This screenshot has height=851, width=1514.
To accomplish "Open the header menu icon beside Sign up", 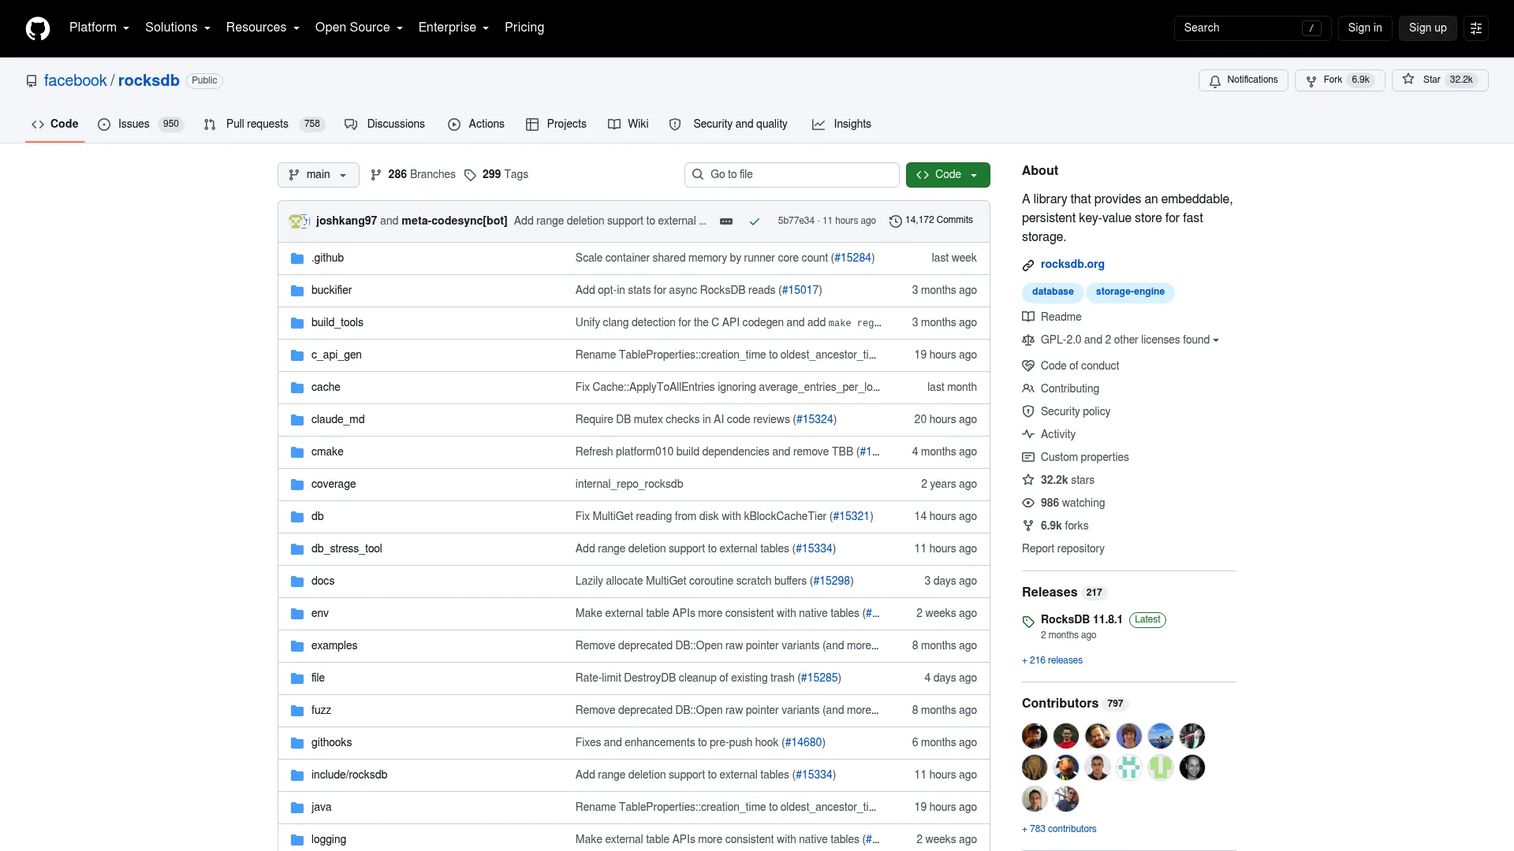I will pos(1476,28).
